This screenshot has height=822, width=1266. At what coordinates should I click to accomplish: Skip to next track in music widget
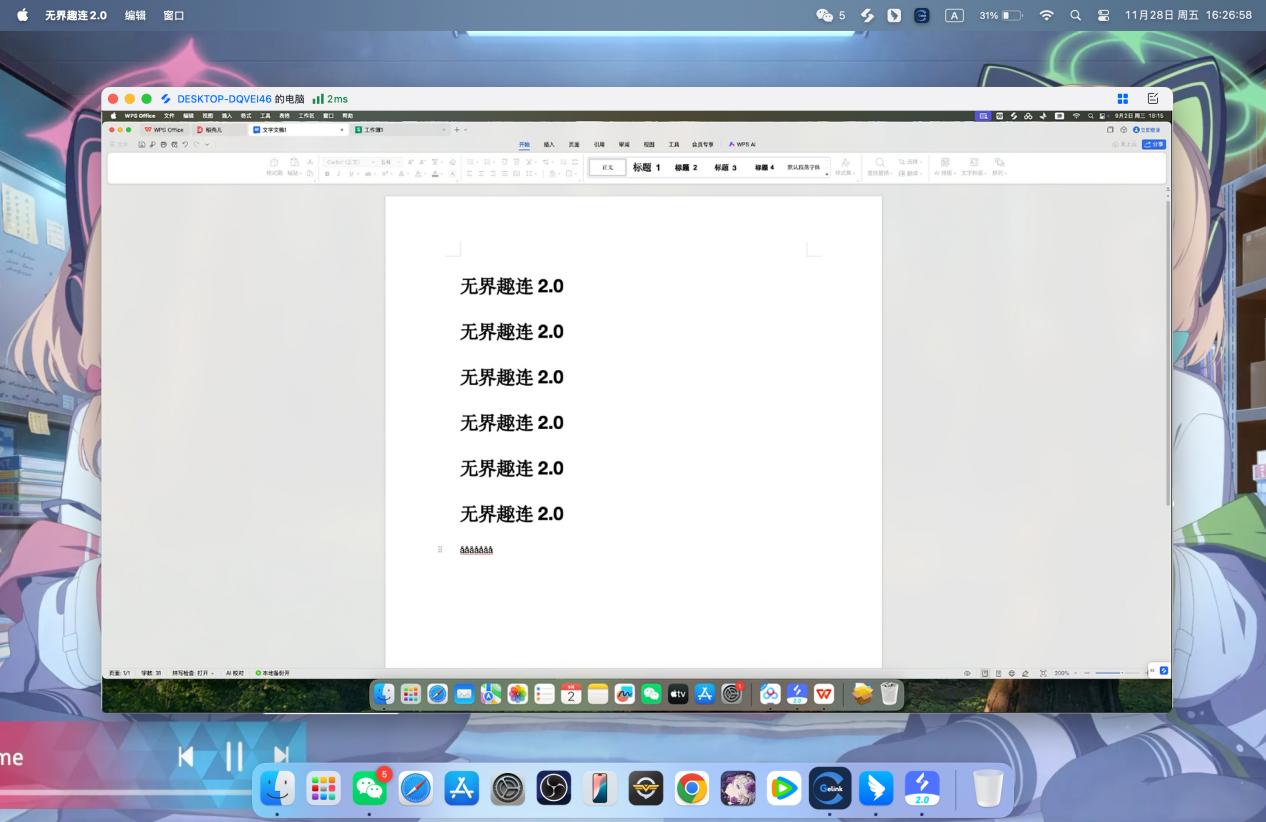tap(281, 756)
